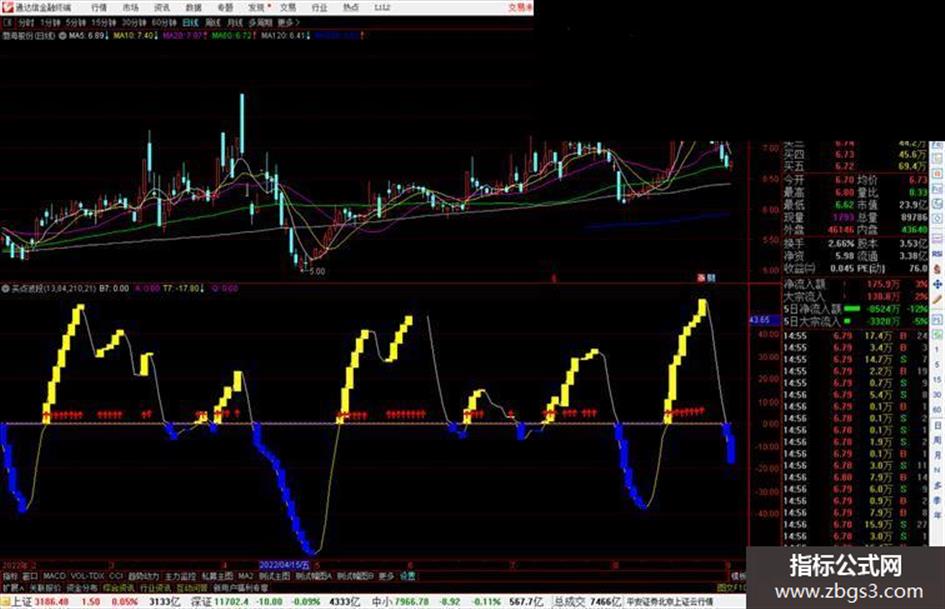The height and width of the screenshot is (609, 945).
Task: Open the 发现 menu
Action: click(x=257, y=7)
